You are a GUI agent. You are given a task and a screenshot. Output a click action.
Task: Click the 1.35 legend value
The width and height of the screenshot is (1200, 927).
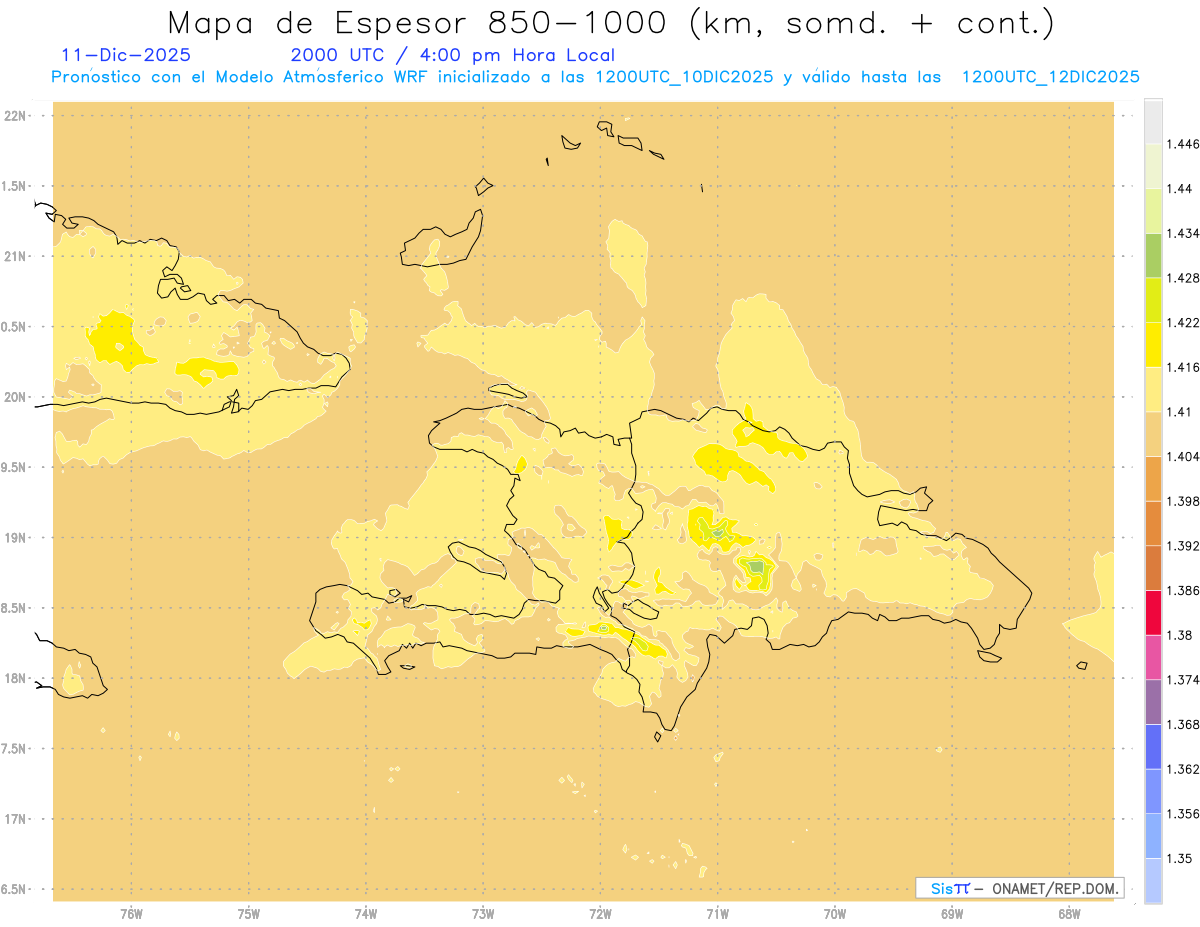[x=1179, y=858]
